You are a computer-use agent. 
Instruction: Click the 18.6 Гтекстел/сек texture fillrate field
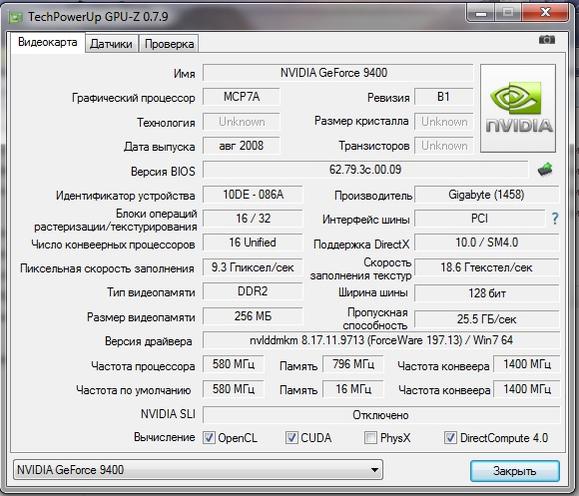(x=487, y=267)
